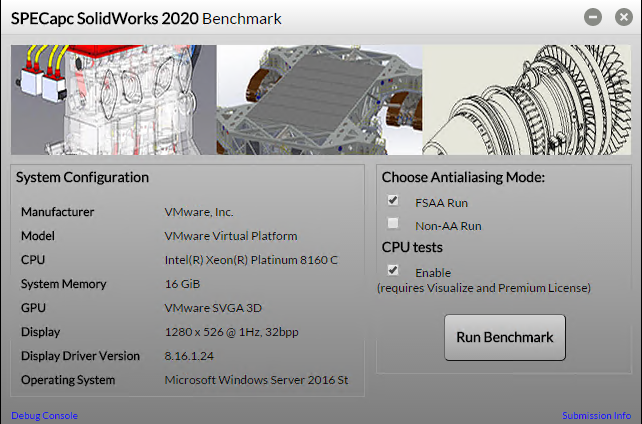Disable the CPU tests Enable checkbox
The height and width of the screenshot is (424, 642).
[x=393, y=271]
